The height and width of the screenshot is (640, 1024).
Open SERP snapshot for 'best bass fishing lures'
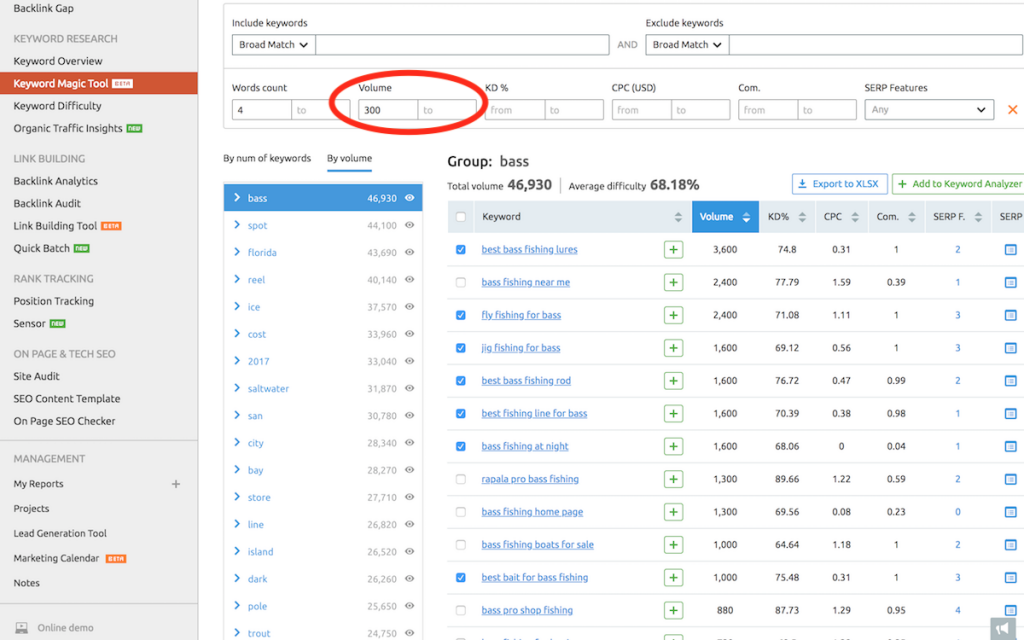coord(1010,249)
